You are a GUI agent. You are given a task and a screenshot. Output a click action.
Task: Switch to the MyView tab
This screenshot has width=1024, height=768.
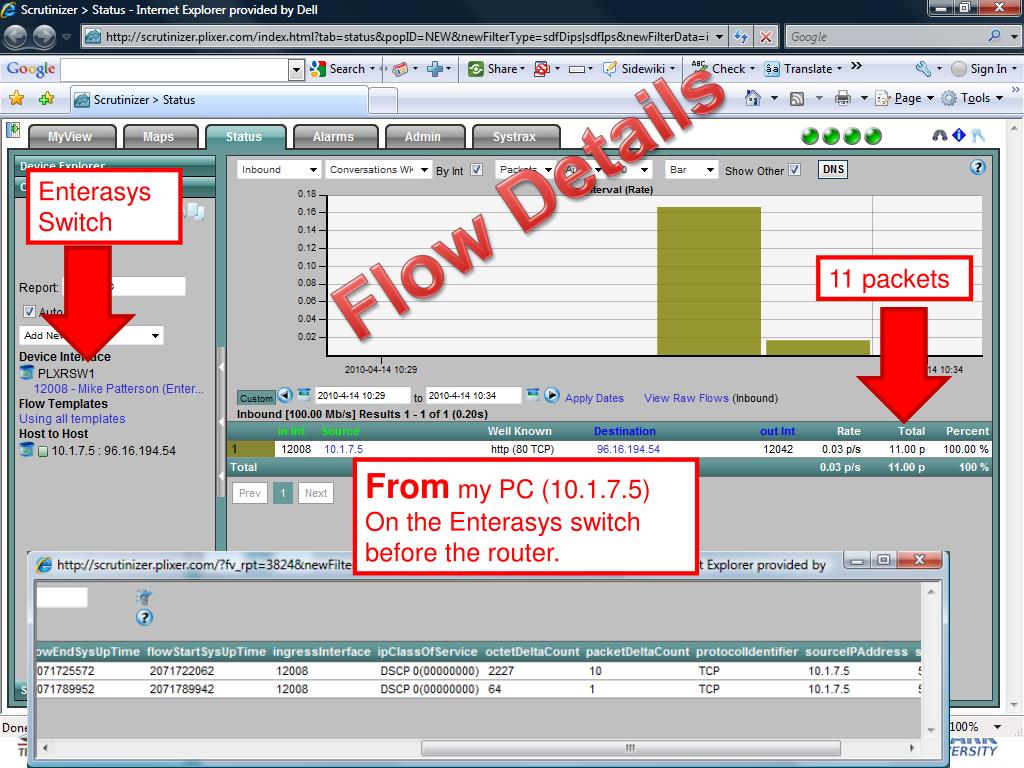click(70, 136)
